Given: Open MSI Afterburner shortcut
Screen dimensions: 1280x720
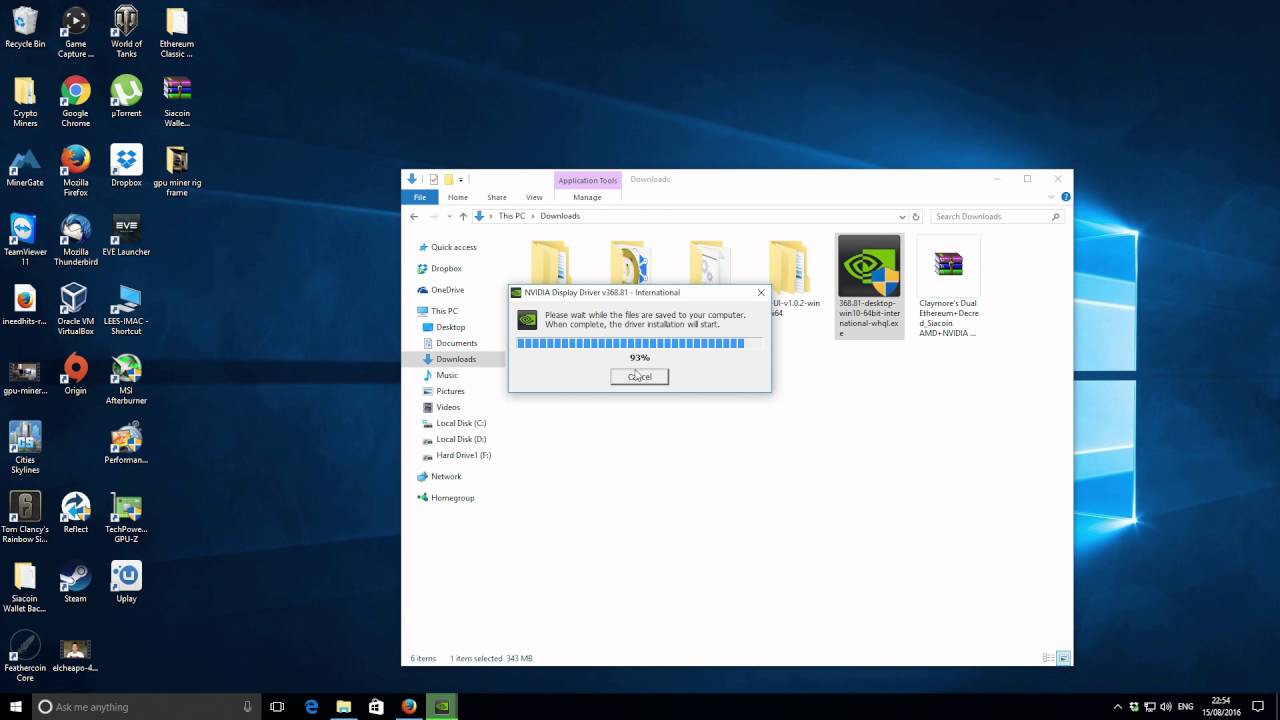Looking at the screenshot, I should click(126, 378).
